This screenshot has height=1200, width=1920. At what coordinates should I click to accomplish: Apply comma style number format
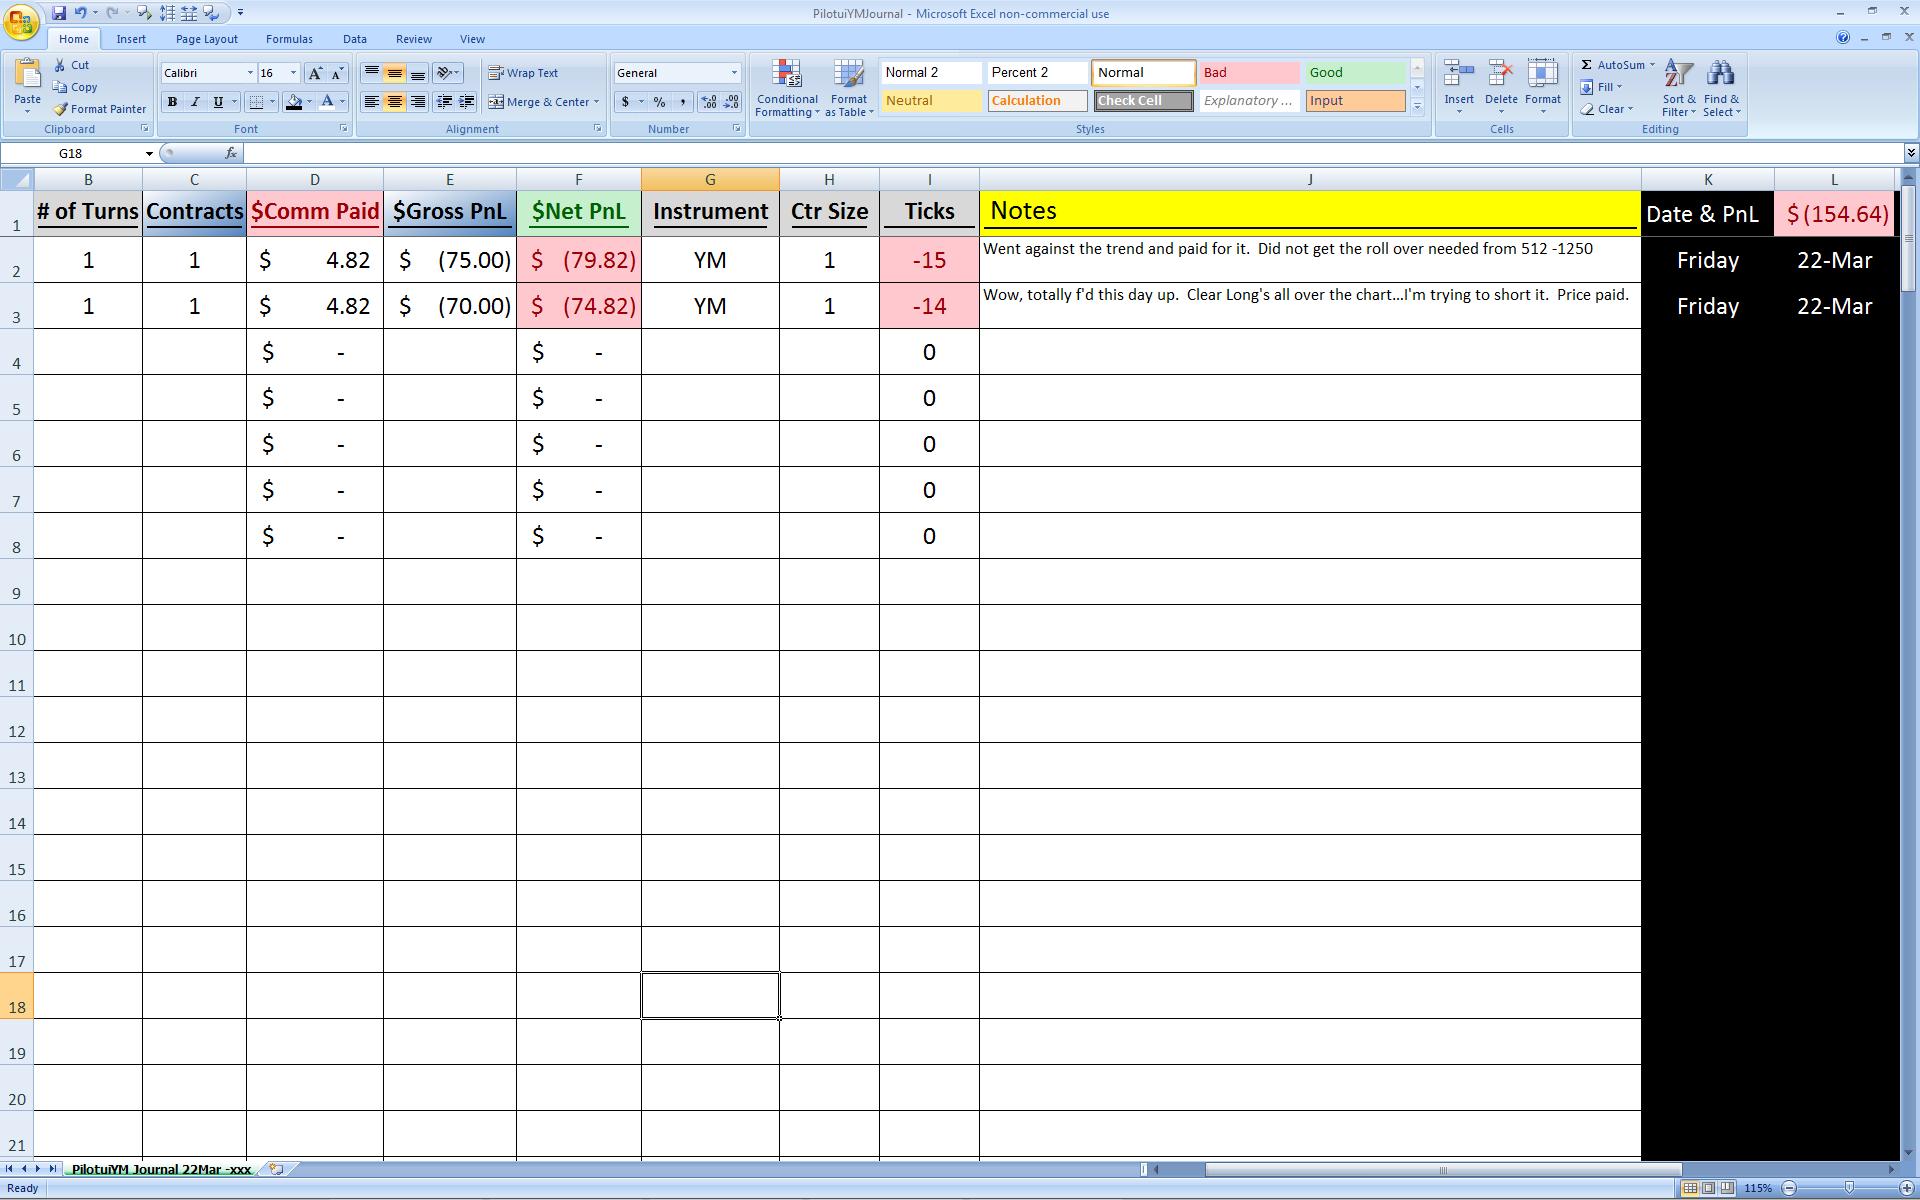pyautogui.click(x=683, y=102)
